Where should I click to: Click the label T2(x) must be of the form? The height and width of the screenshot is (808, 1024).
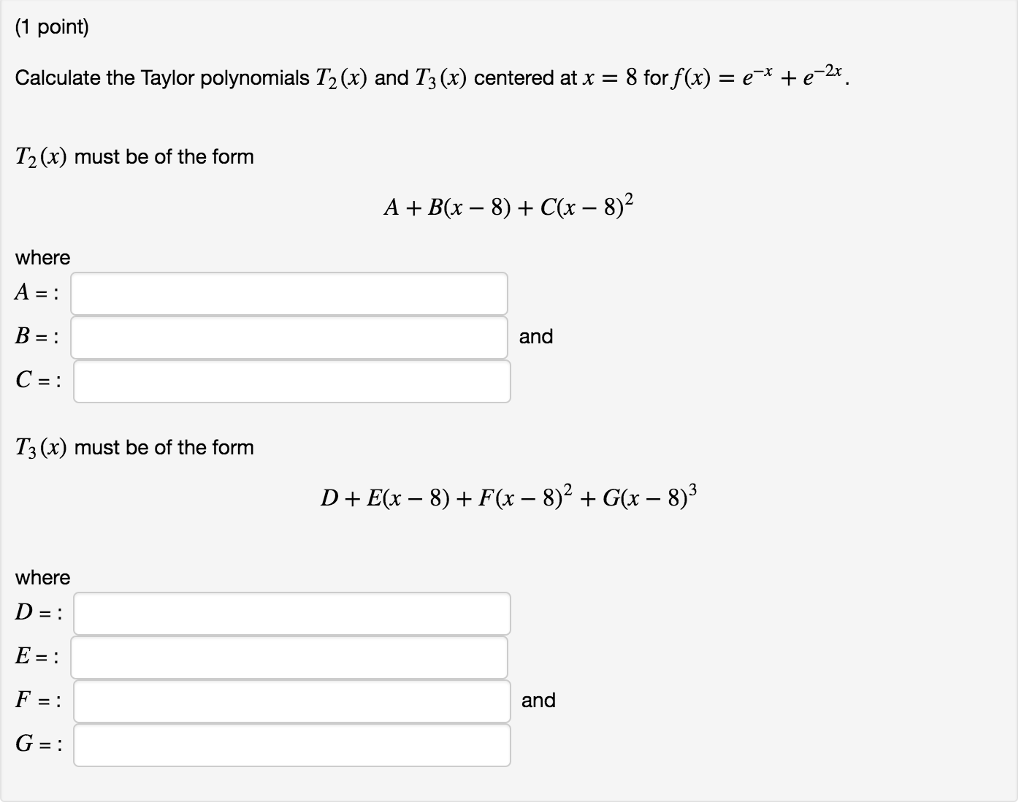tap(134, 156)
